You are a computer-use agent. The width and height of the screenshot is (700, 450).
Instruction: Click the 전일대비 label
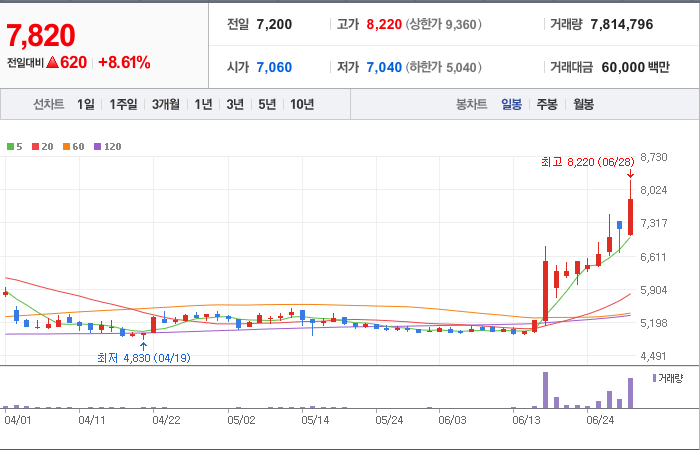[25, 63]
